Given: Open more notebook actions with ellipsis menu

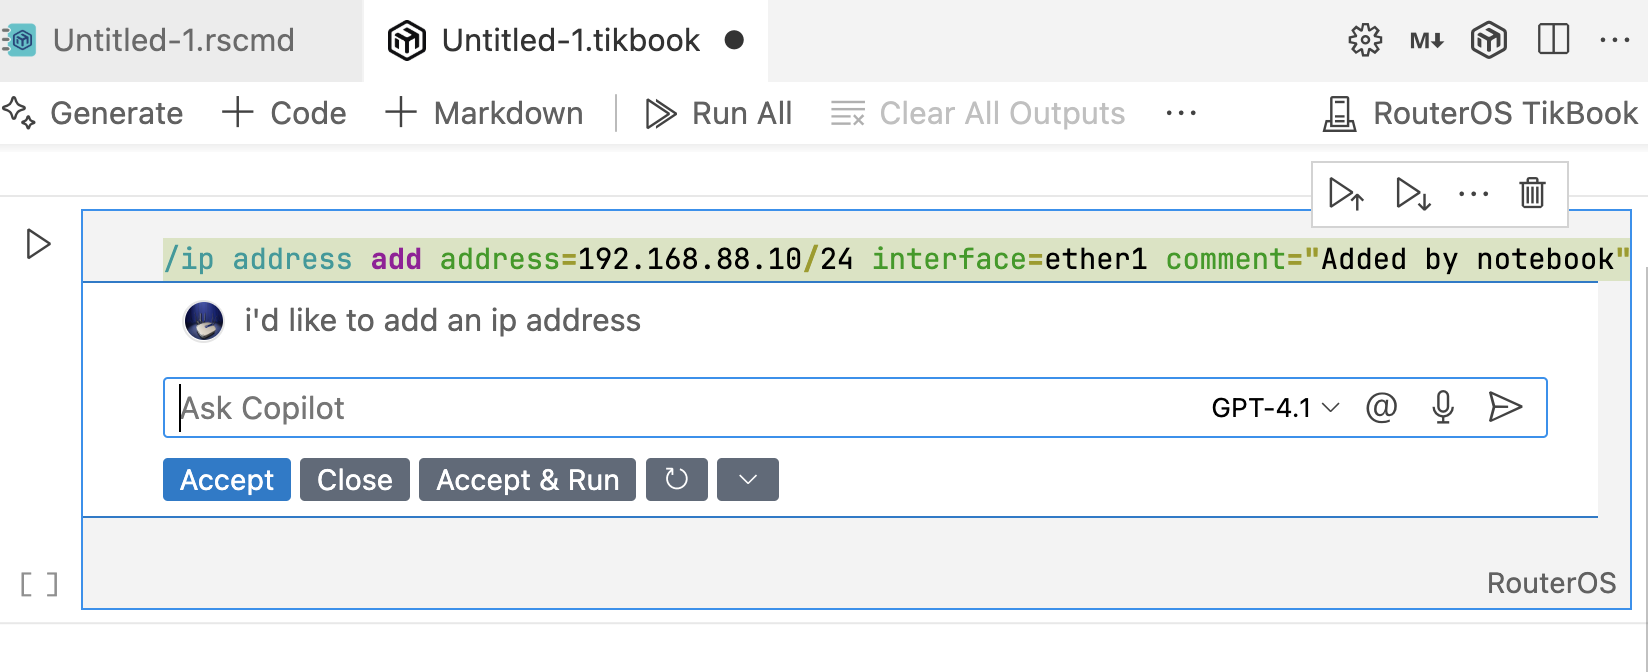Looking at the screenshot, I should 1181,113.
